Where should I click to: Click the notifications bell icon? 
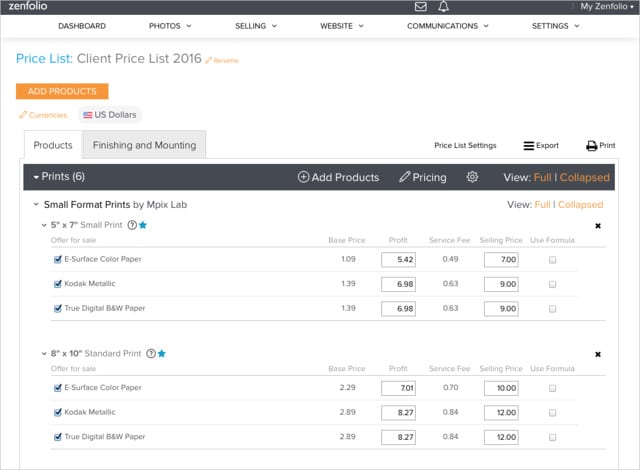[x=444, y=7]
